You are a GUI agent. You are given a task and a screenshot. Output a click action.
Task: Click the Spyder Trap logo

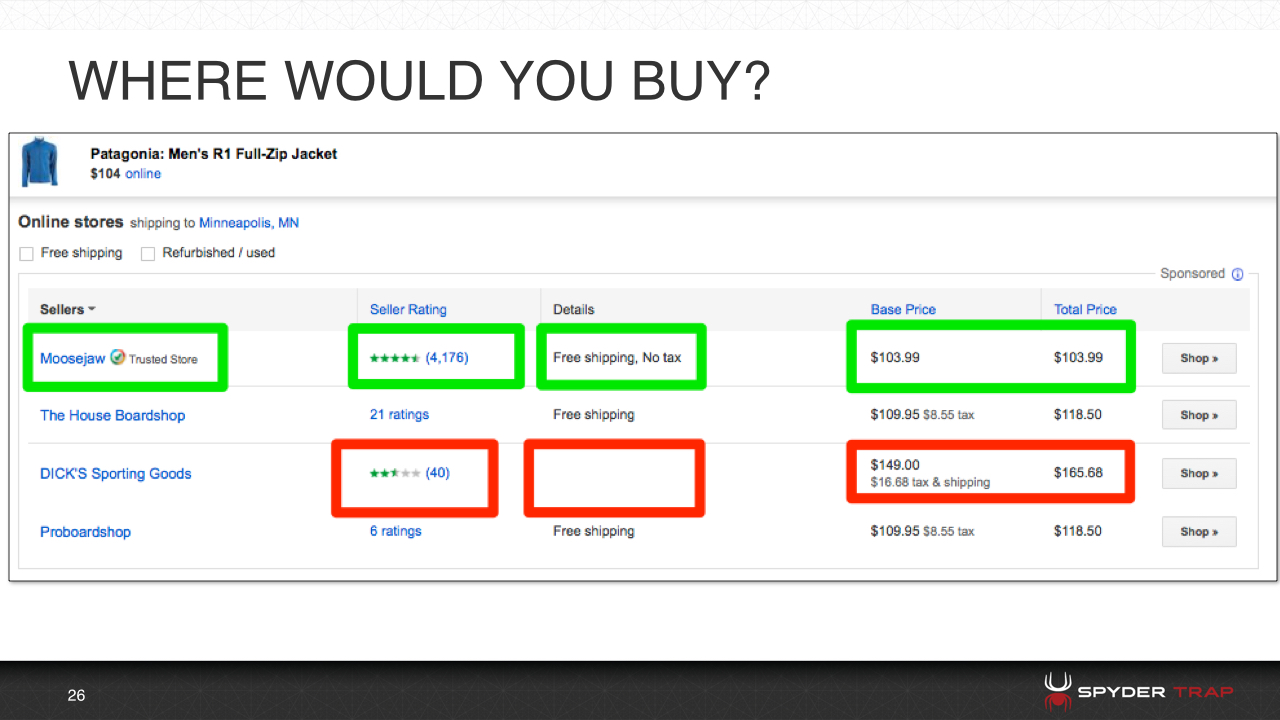click(1138, 691)
